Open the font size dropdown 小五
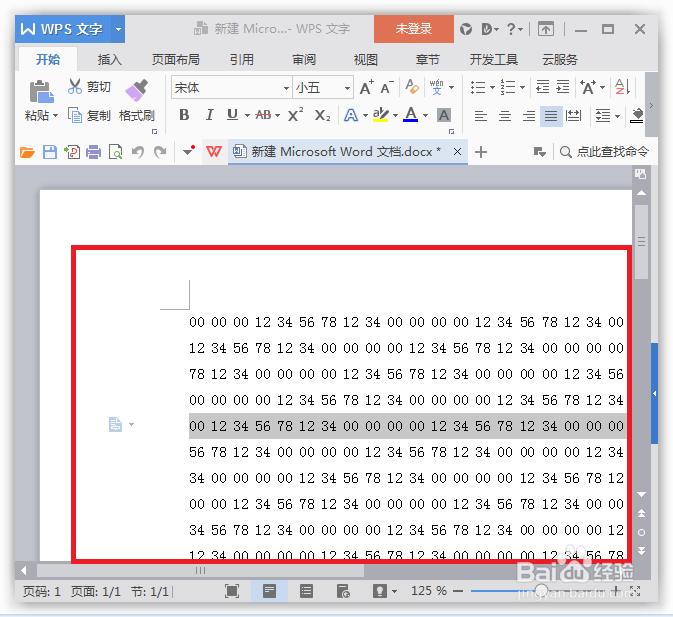Screen dimensions: 673x617 [347, 88]
